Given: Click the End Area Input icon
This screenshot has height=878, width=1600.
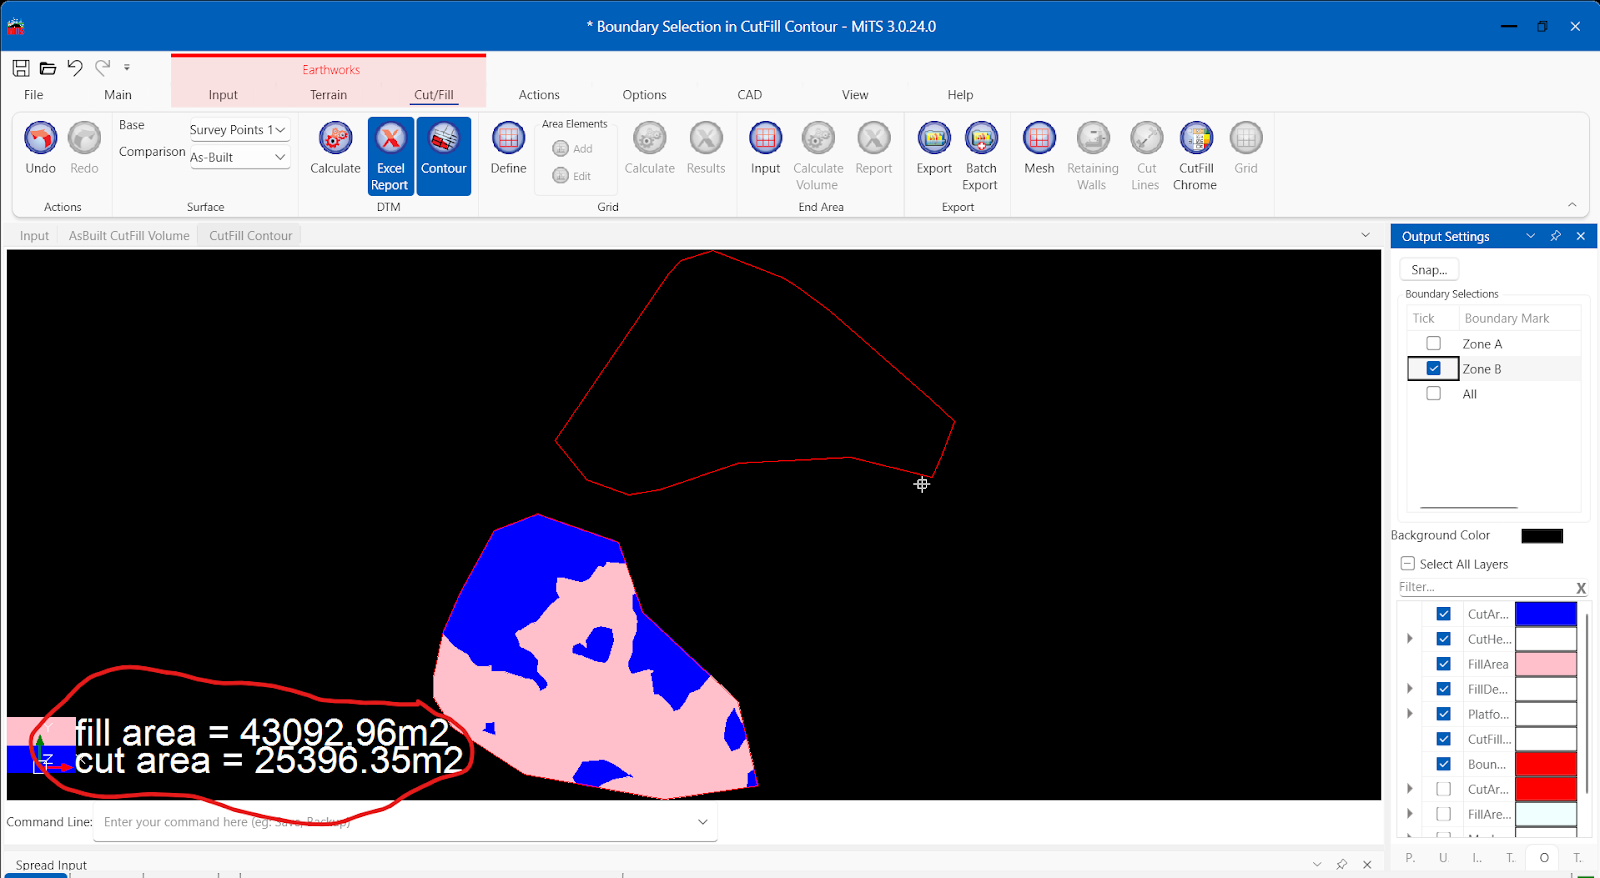Looking at the screenshot, I should [766, 138].
